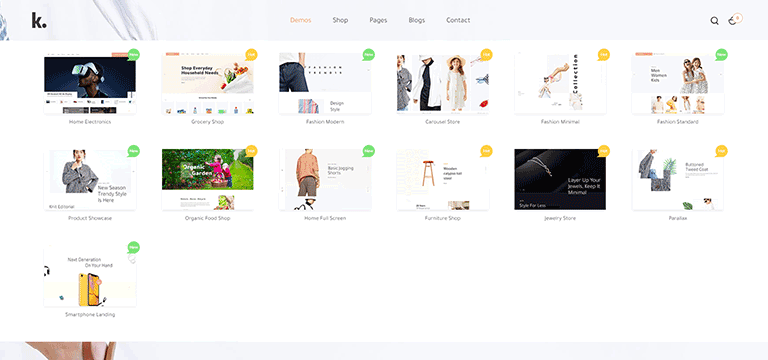Image resolution: width=768 pixels, height=360 pixels.
Task: Open the shopping cart icon
Action: coord(733,21)
